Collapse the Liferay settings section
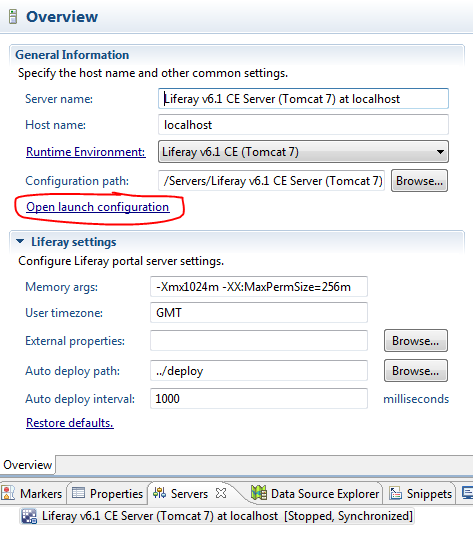This screenshot has width=473, height=542. coord(20,242)
